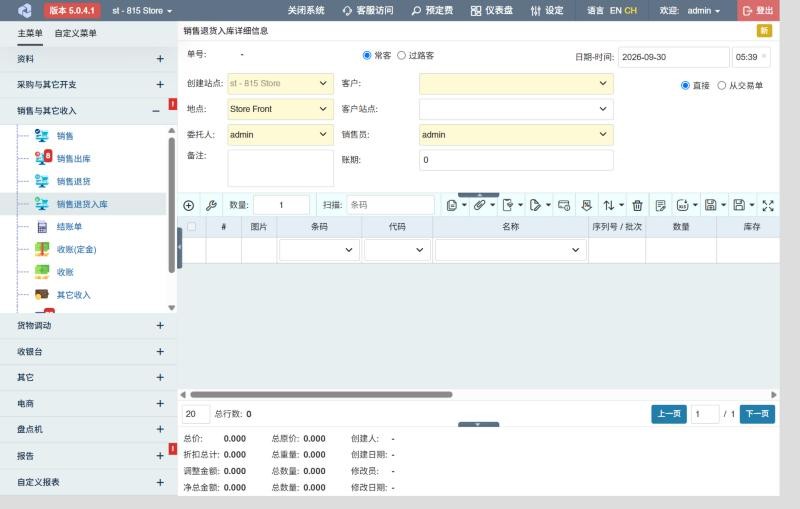Switch to the 自定义菜单 tab
Image resolution: width=800 pixels, height=509 pixels.
point(76,33)
